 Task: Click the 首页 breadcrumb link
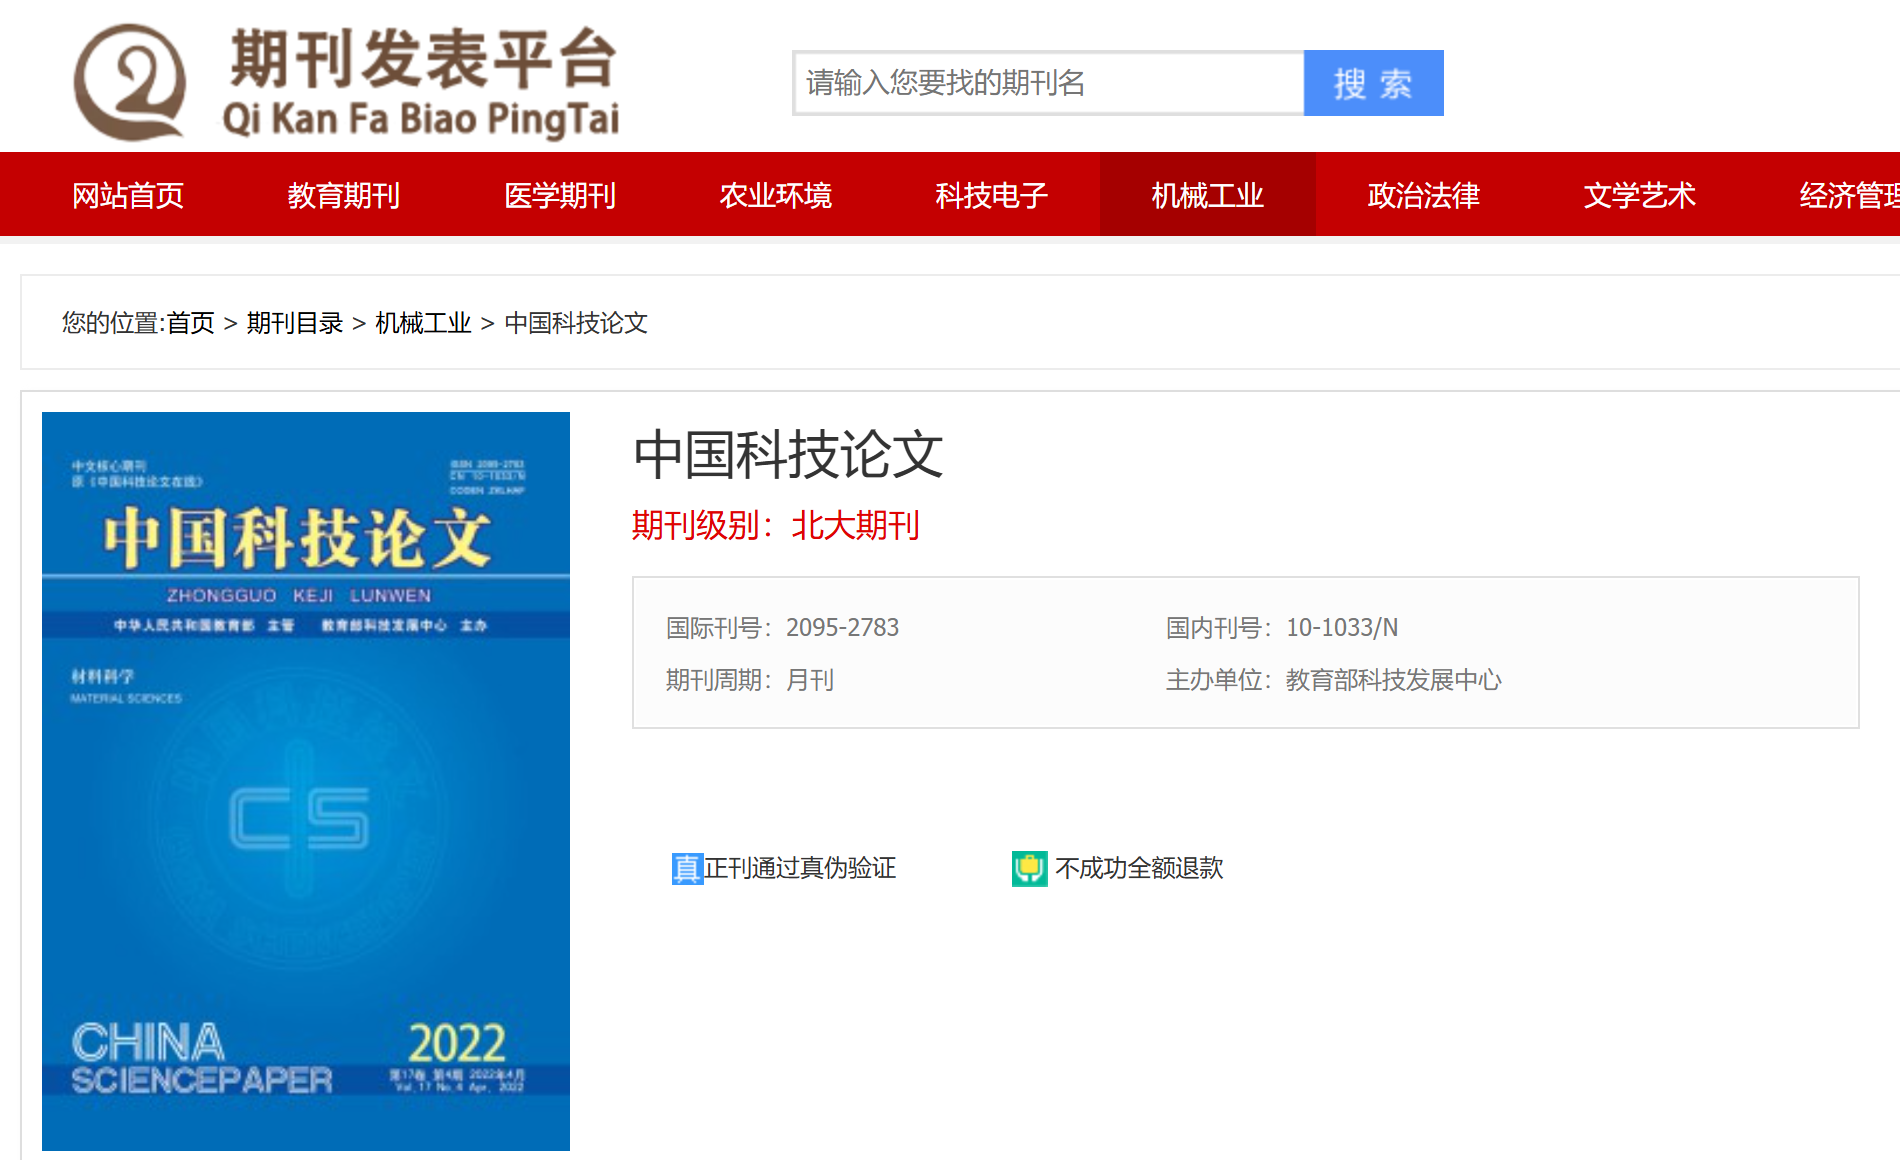pos(191,322)
